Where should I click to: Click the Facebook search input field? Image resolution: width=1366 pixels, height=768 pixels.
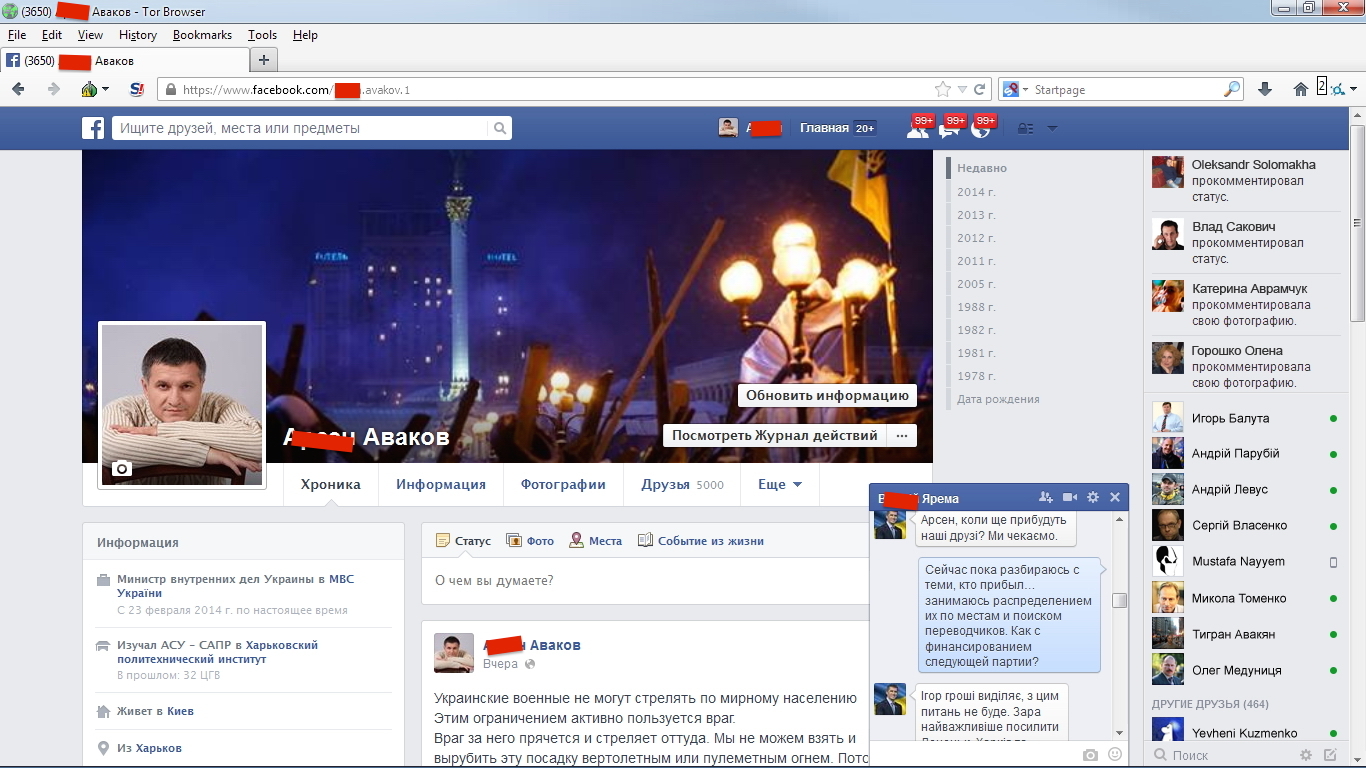pyautogui.click(x=300, y=128)
